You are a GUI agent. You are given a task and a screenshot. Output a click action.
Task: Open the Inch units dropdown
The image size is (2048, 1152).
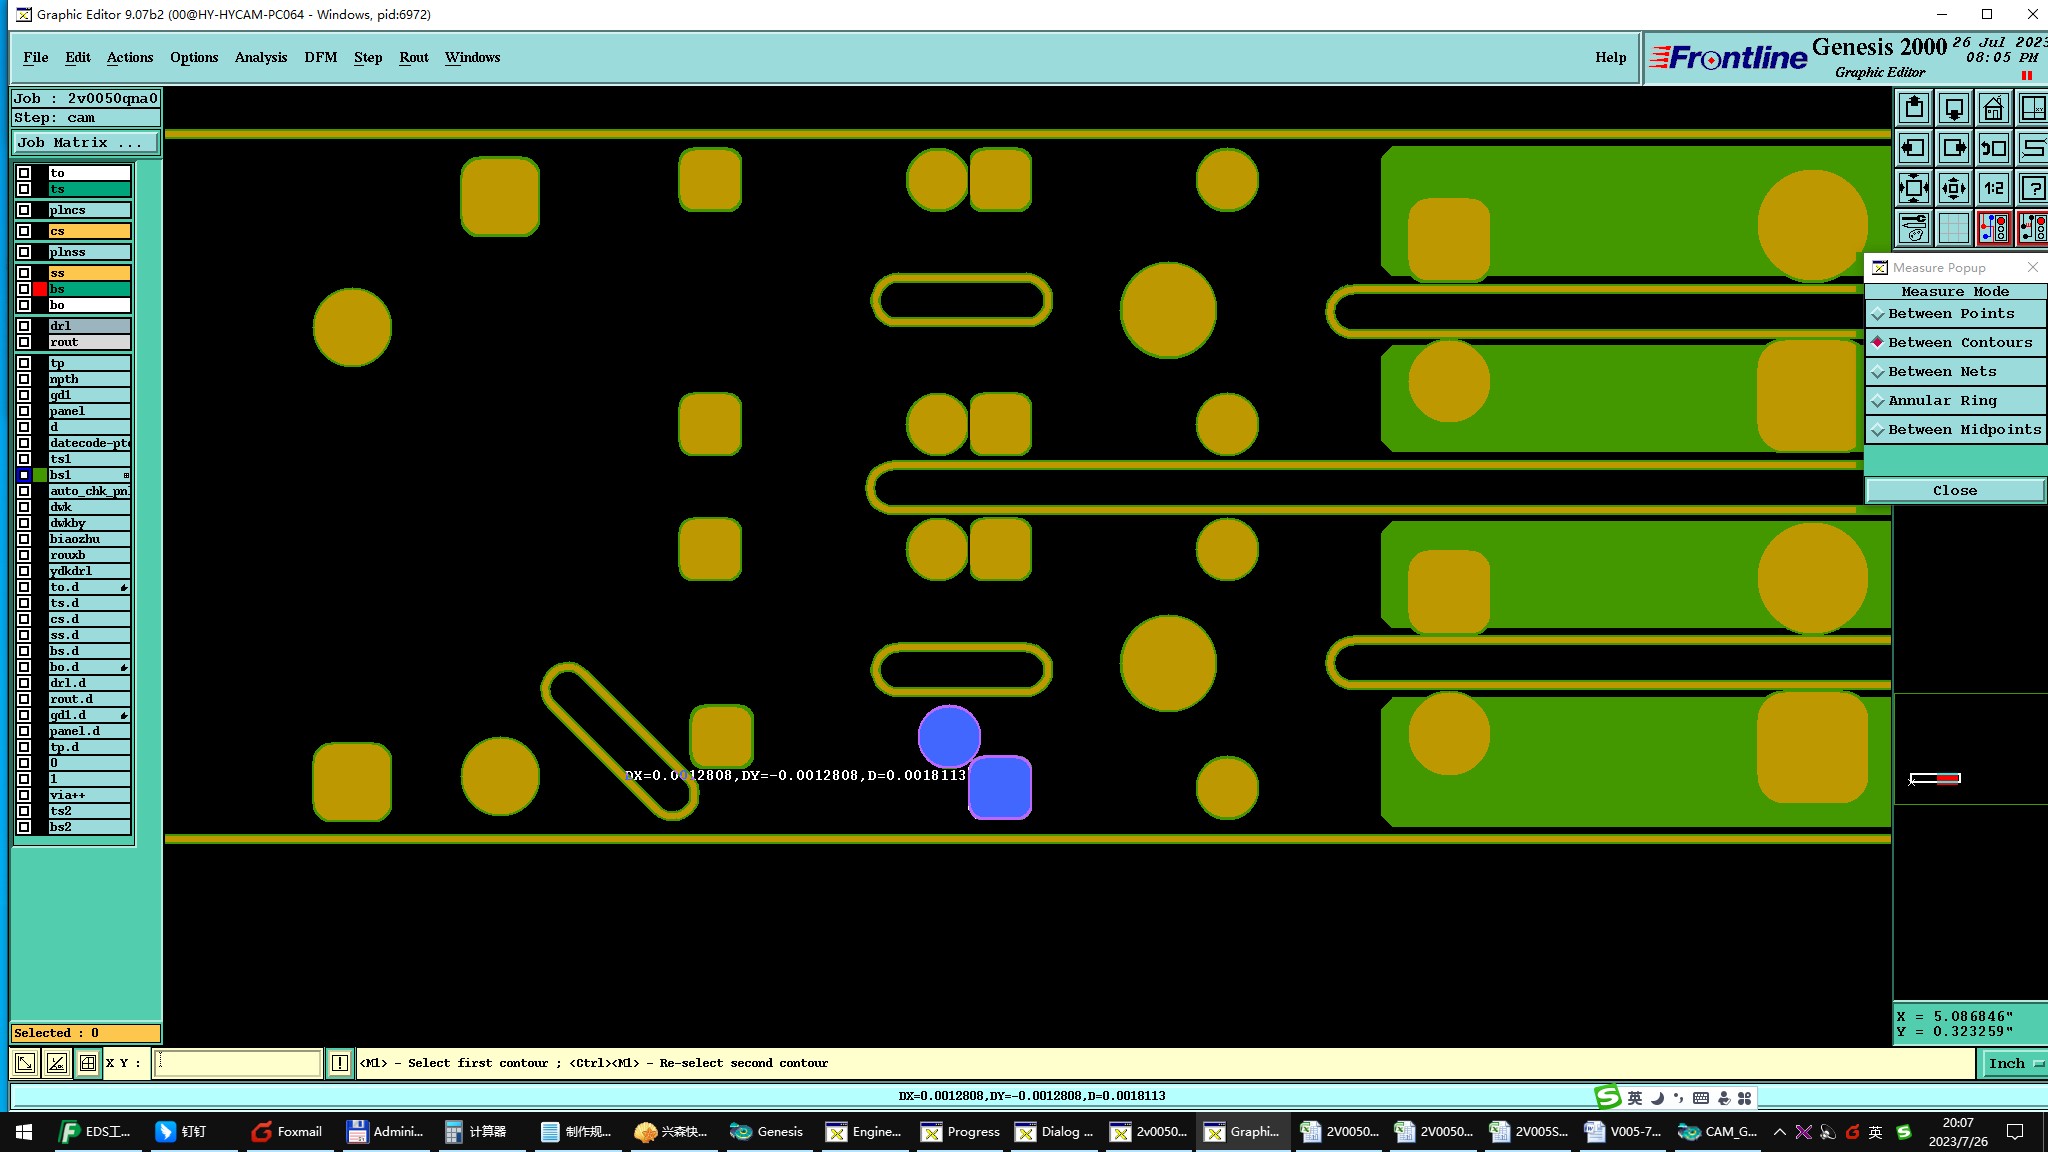pos(2014,1063)
